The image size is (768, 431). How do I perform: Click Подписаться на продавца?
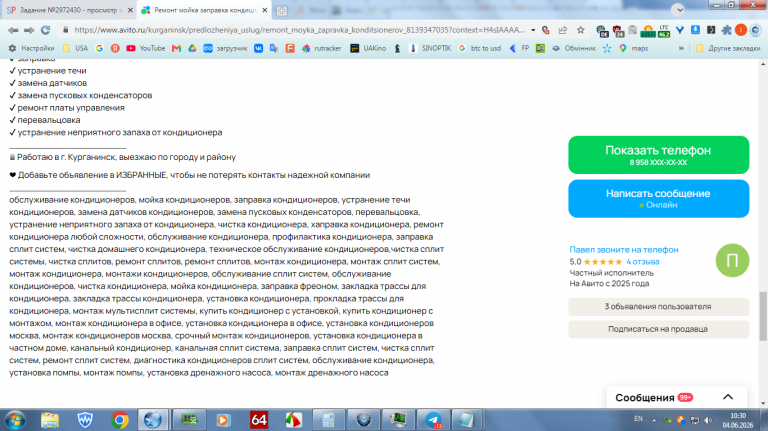pyautogui.click(x=658, y=329)
